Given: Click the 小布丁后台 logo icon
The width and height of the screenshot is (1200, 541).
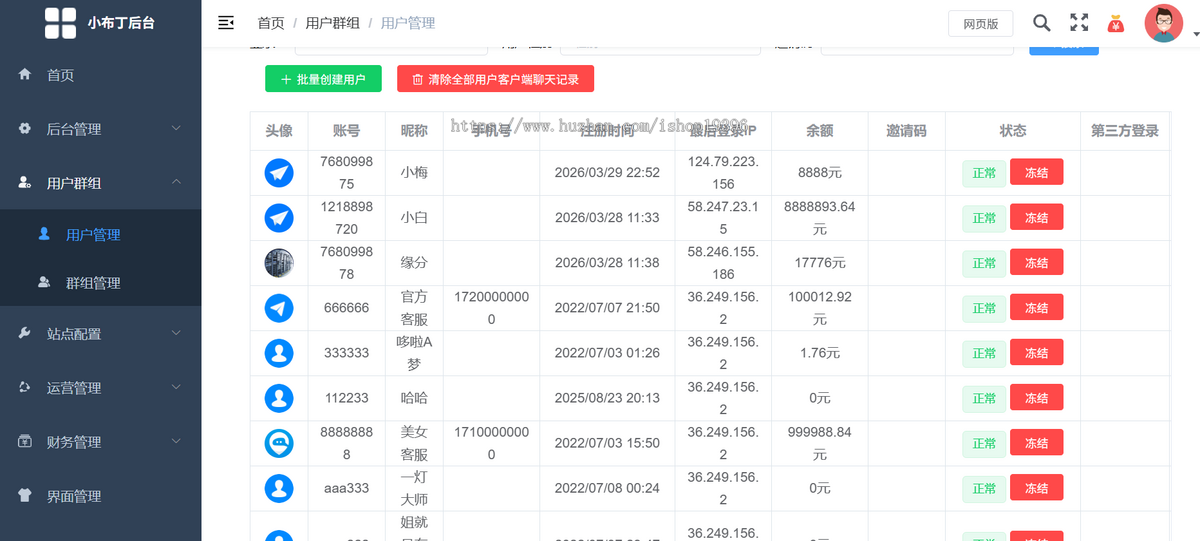Looking at the screenshot, I should 60,22.
